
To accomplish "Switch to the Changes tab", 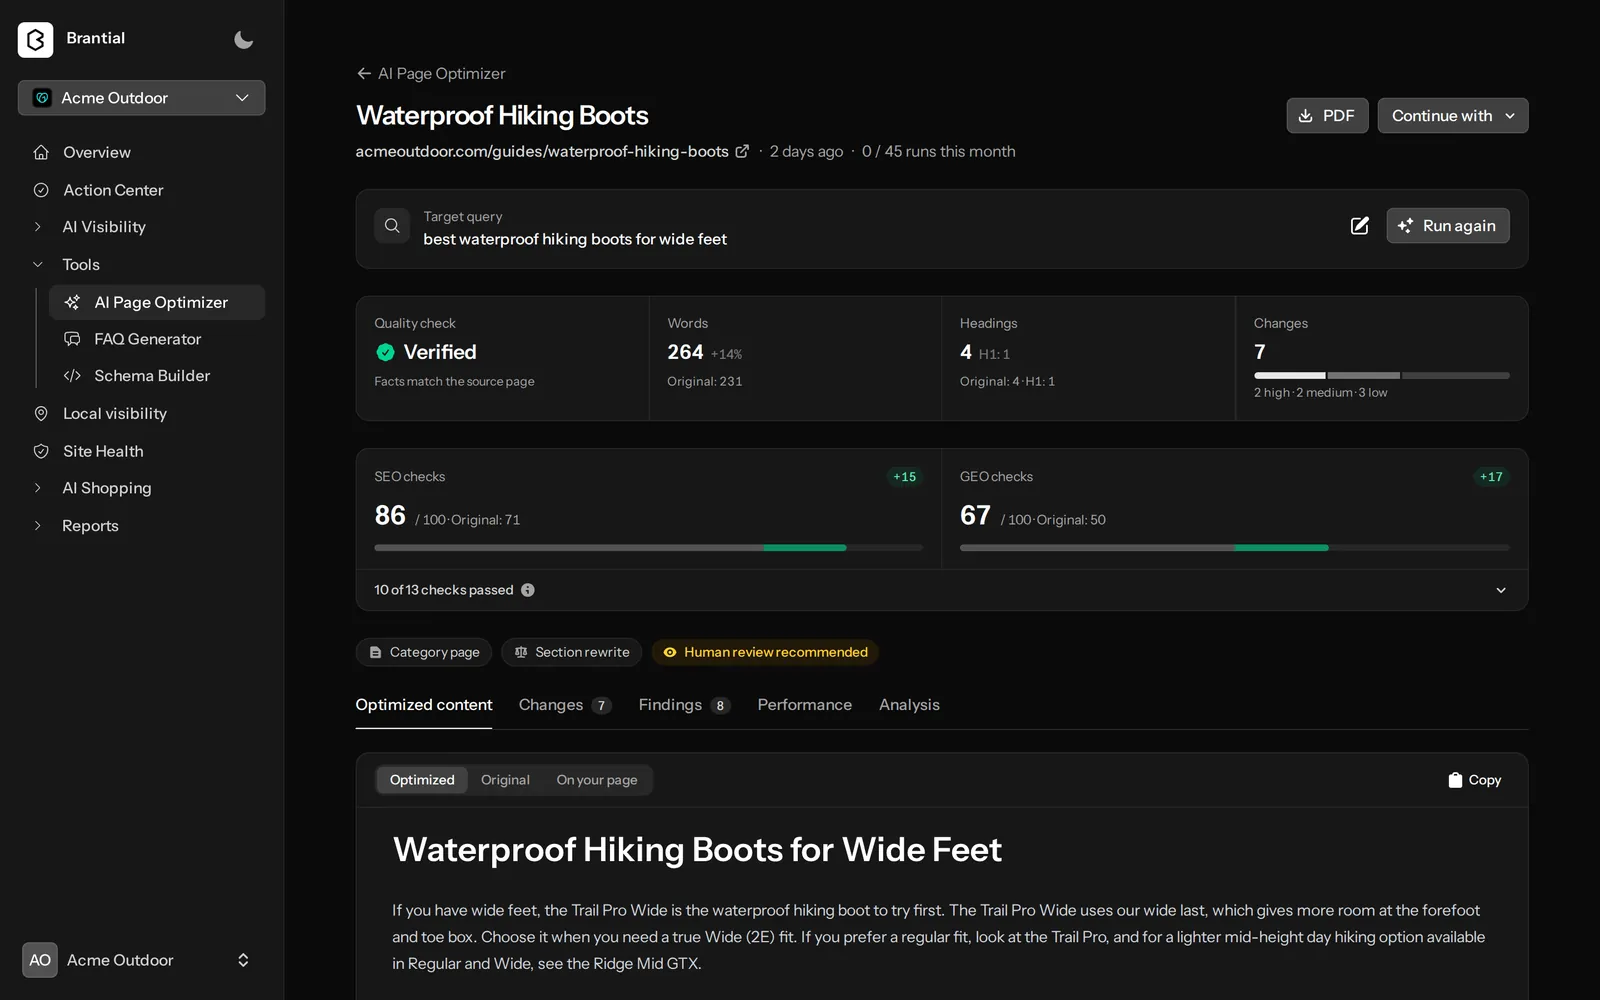I will [x=565, y=705].
